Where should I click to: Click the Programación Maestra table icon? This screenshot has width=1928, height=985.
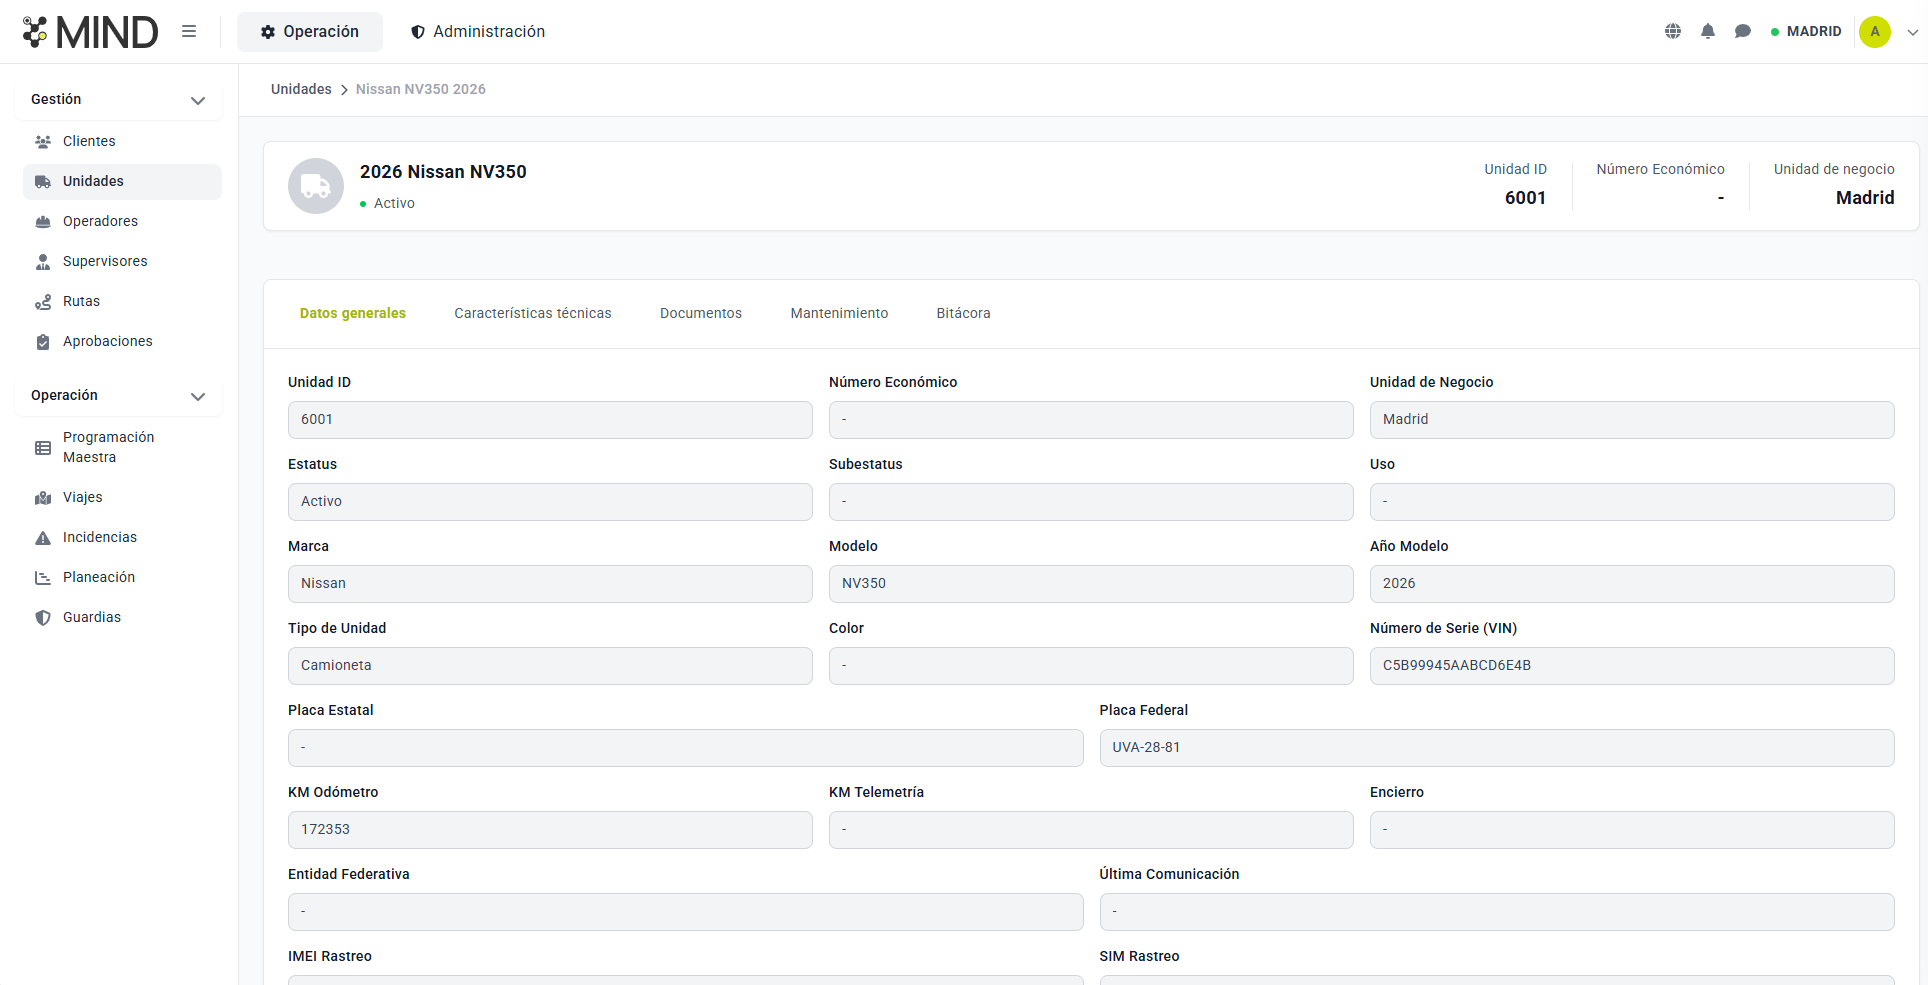point(43,447)
